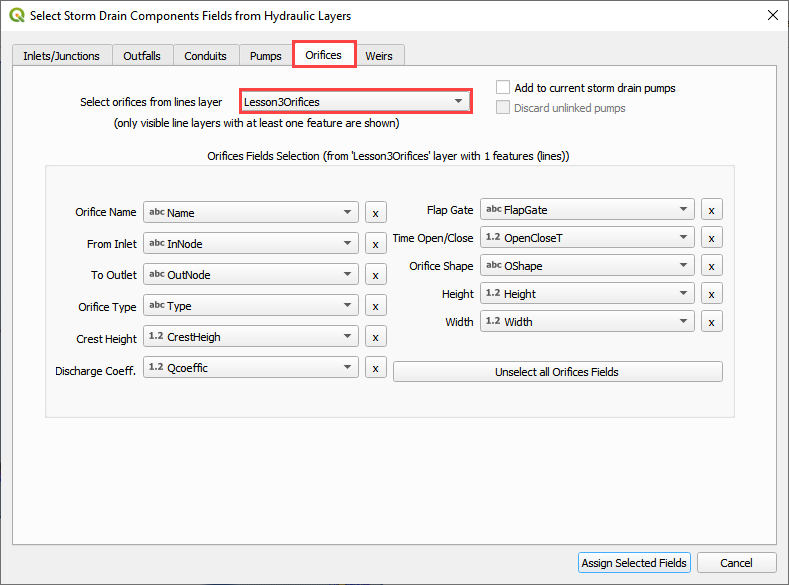Clear the Orifice Shape field selection
The width and height of the screenshot is (789, 585).
point(711,266)
